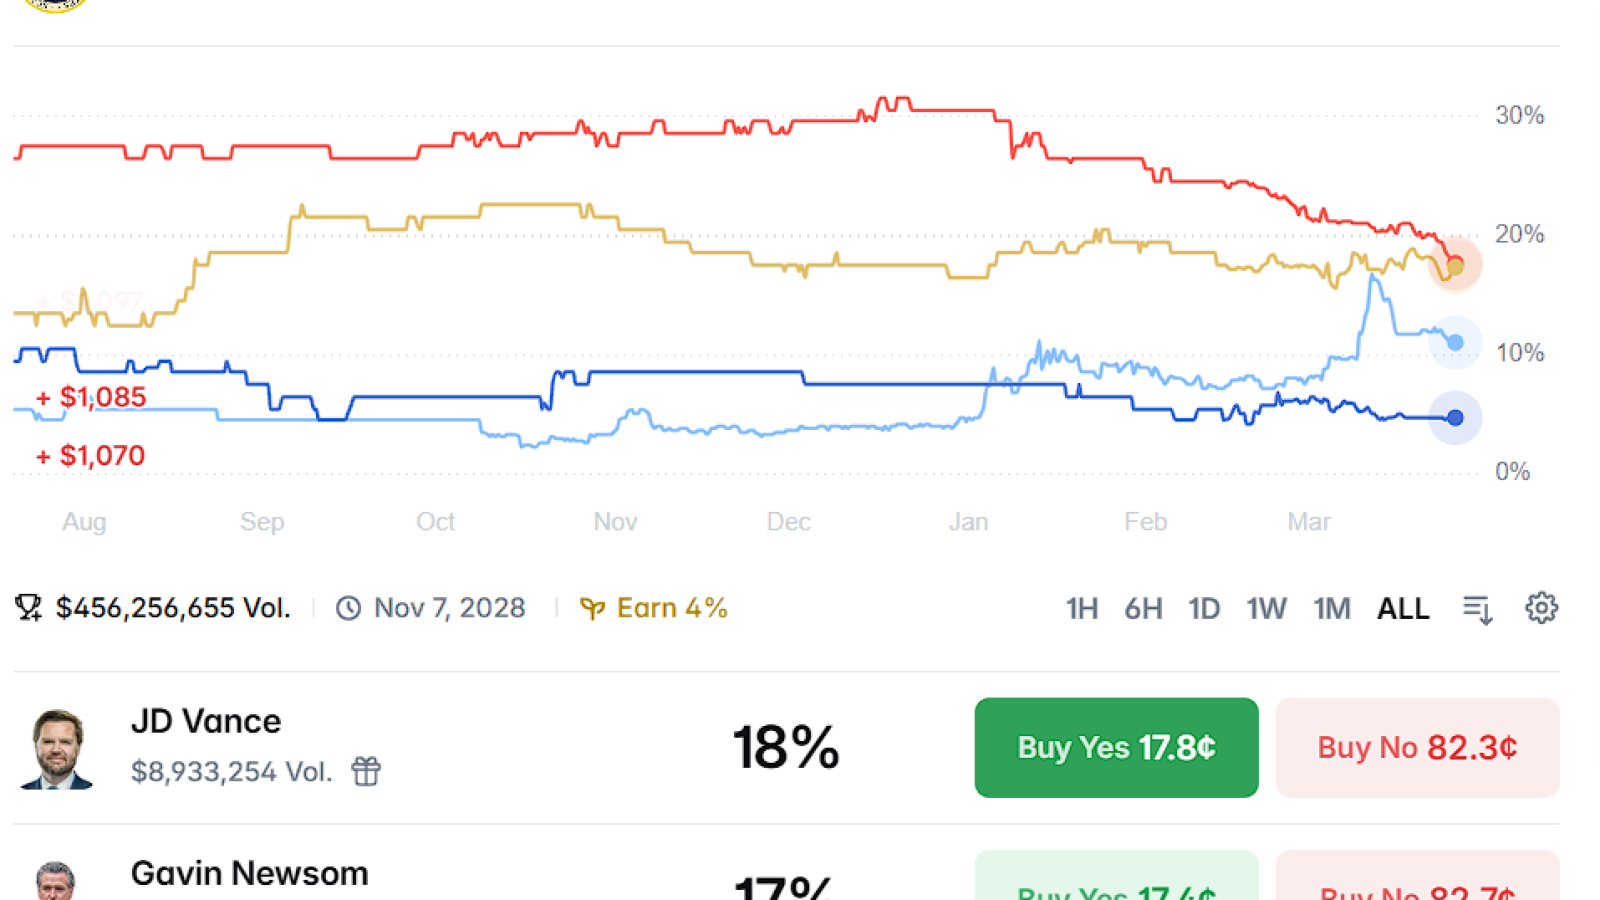Switch chart range to 6H
The image size is (1600, 900).
click(1143, 608)
